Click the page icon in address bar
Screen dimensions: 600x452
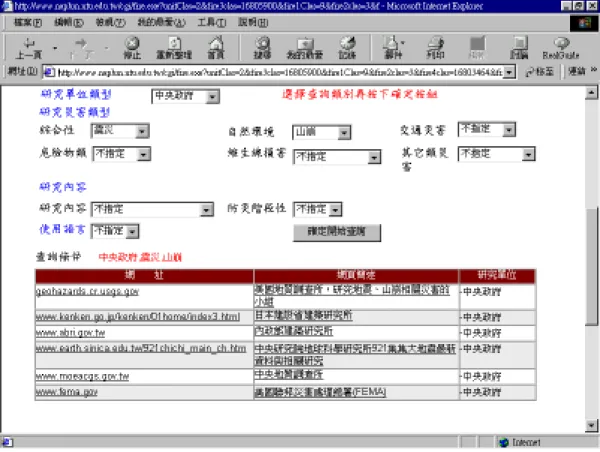point(49,72)
